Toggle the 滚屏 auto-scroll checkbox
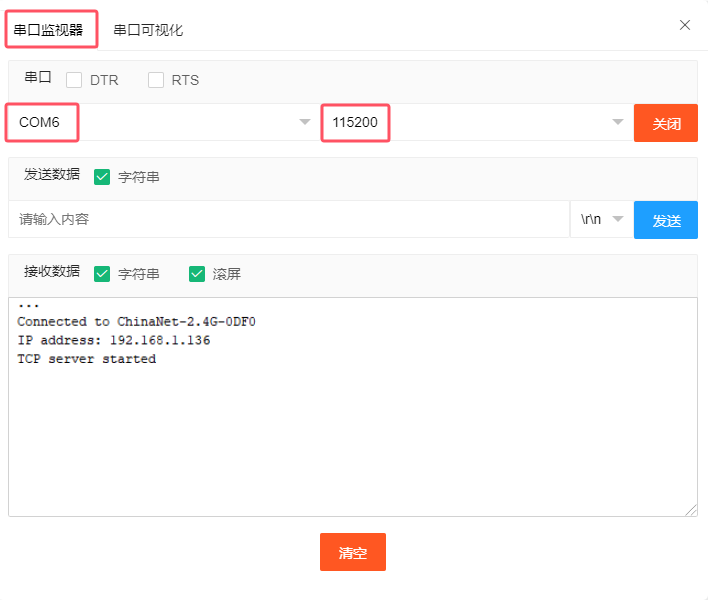Image resolution: width=708 pixels, height=600 pixels. pos(197,274)
